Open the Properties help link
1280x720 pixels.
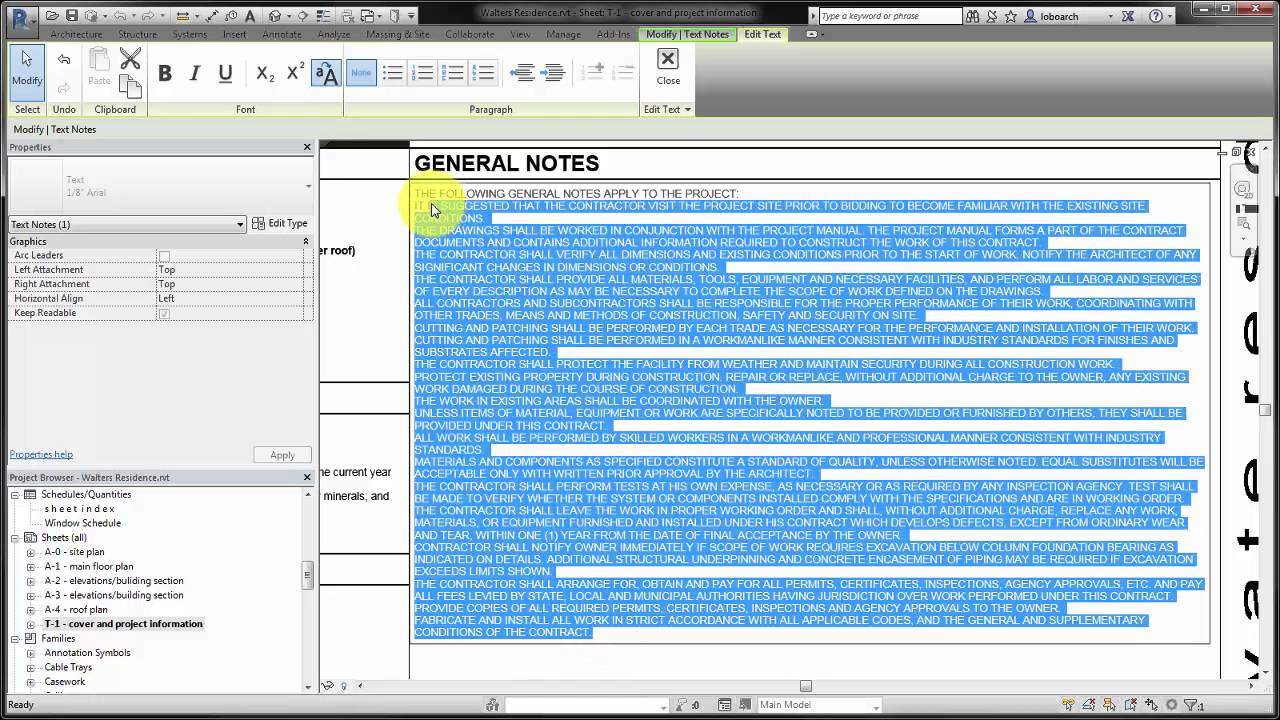[x=41, y=454]
